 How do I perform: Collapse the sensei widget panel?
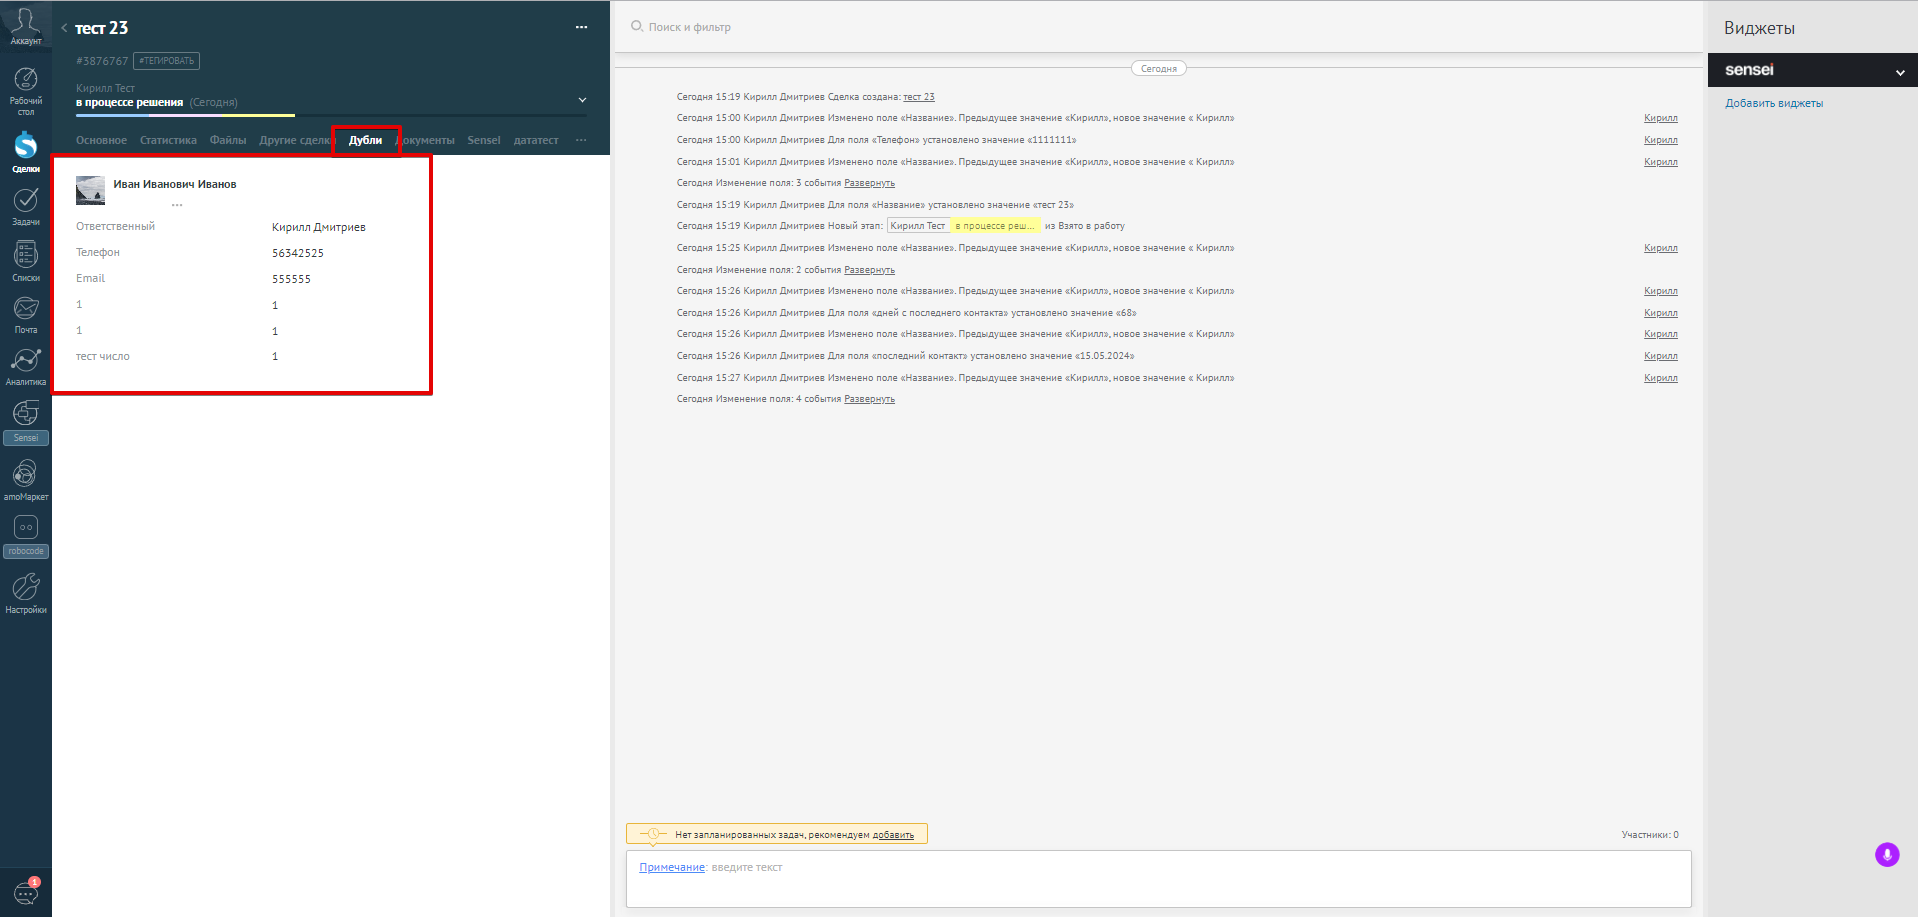1900,72
